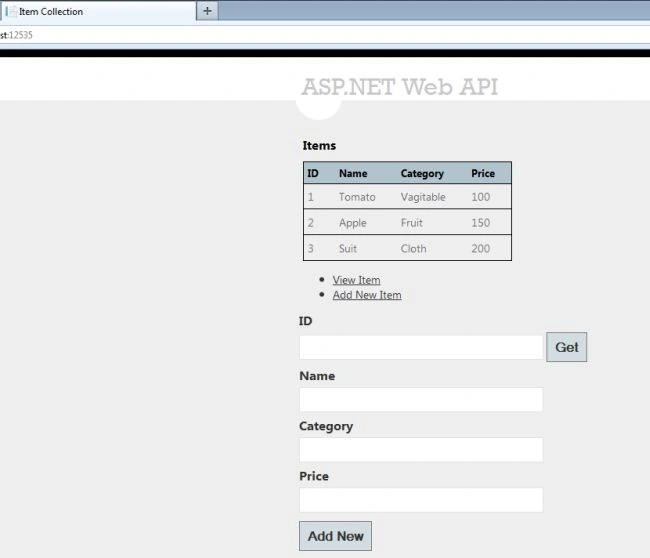
Task: Select the Vagitable category cell
Action: click(423, 197)
